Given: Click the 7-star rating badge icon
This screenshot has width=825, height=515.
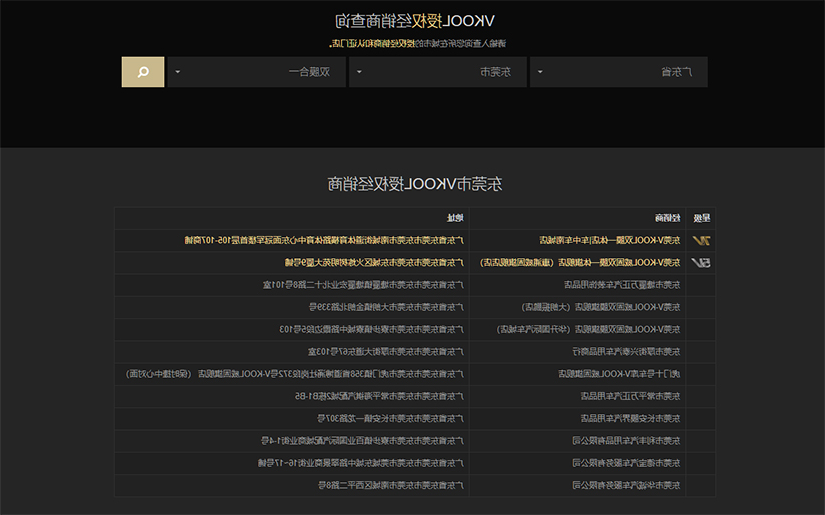Looking at the screenshot, I should (701, 240).
